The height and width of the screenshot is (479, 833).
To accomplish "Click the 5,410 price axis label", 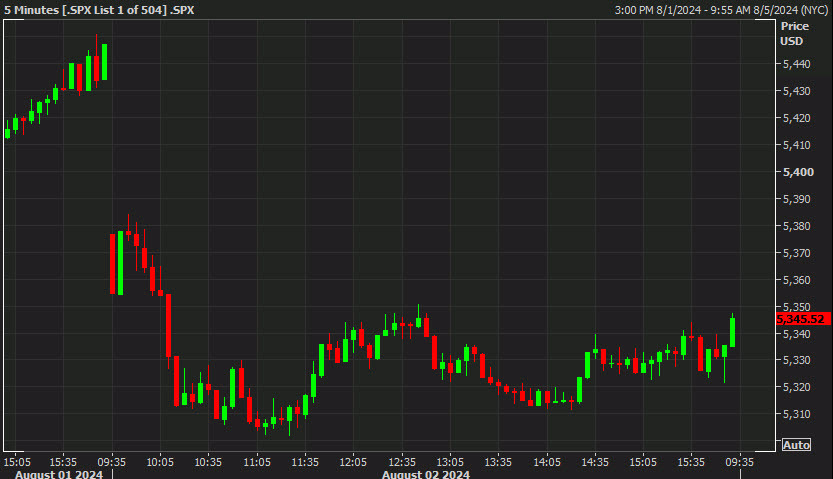I will [796, 145].
